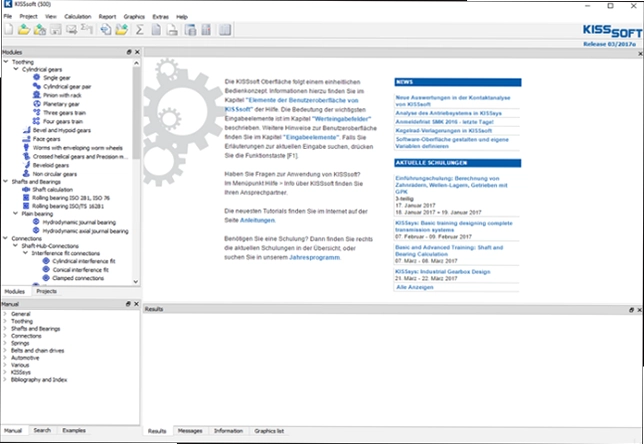Open the File menu
This screenshot has width=644, height=444.
(8, 17)
